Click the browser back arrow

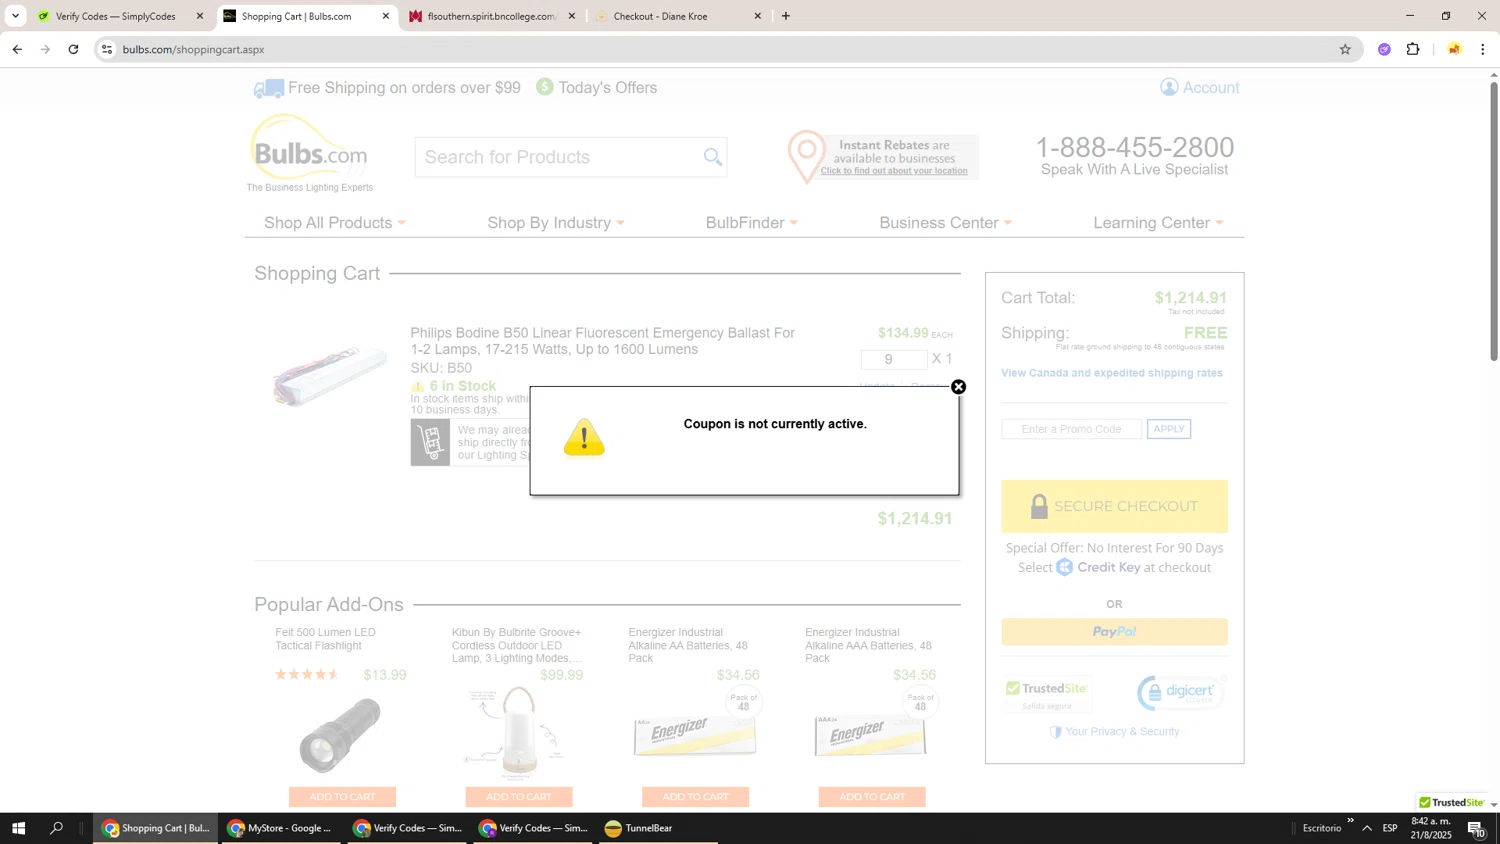tap(17, 49)
